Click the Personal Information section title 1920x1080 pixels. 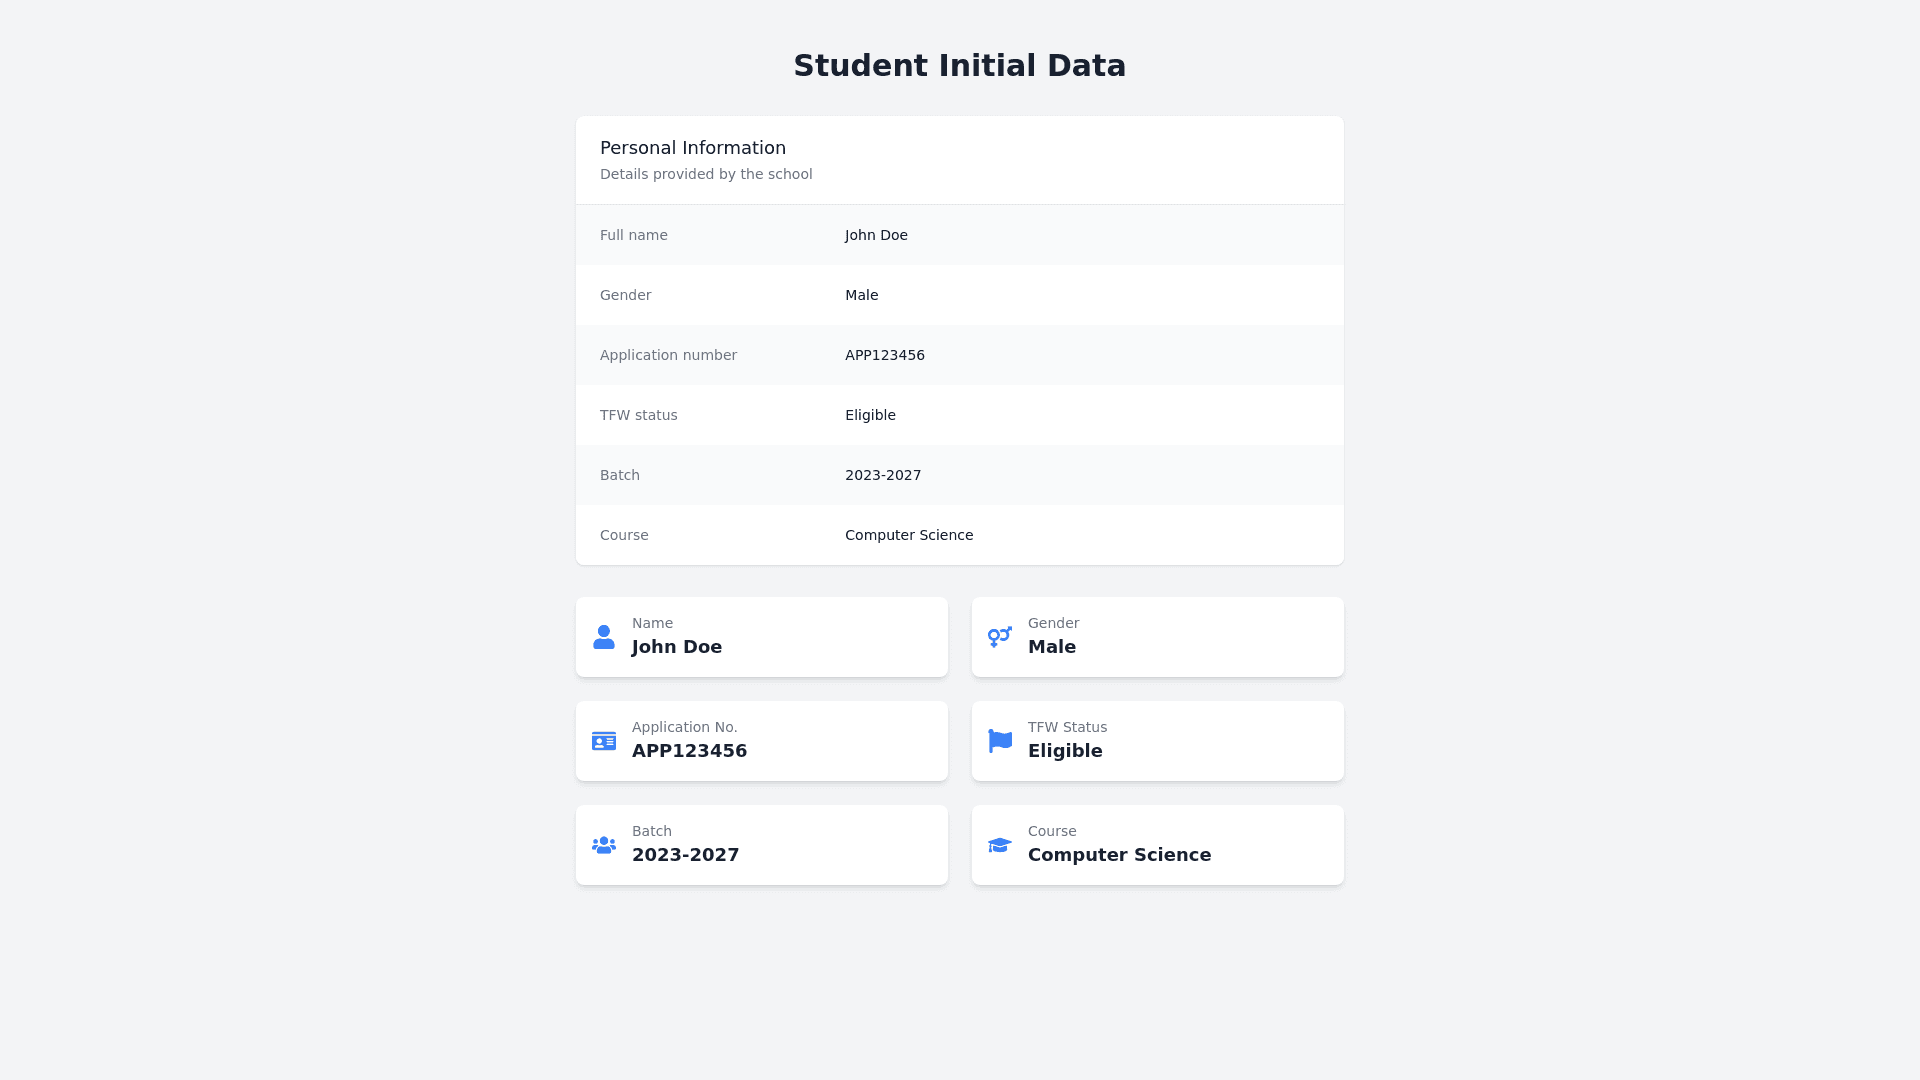(x=693, y=148)
